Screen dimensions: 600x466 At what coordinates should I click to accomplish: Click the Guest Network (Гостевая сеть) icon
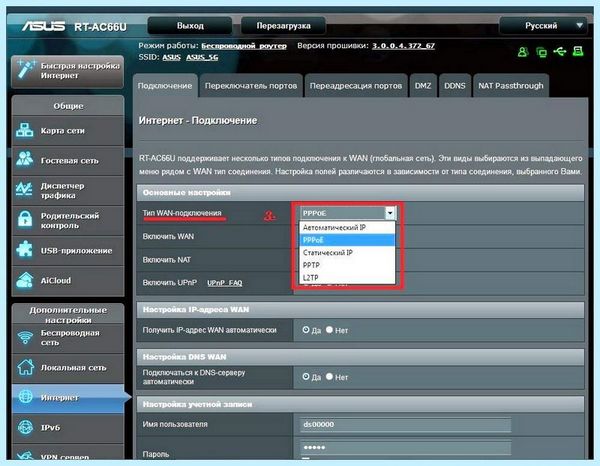pos(24,160)
